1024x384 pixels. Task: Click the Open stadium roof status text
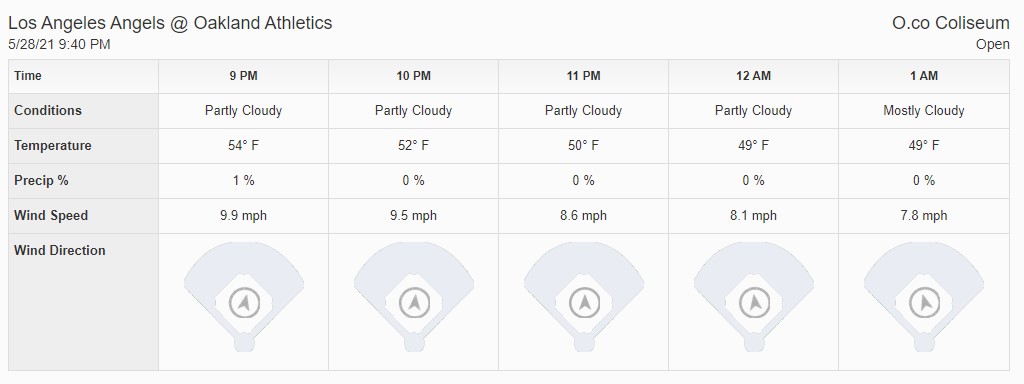993,44
